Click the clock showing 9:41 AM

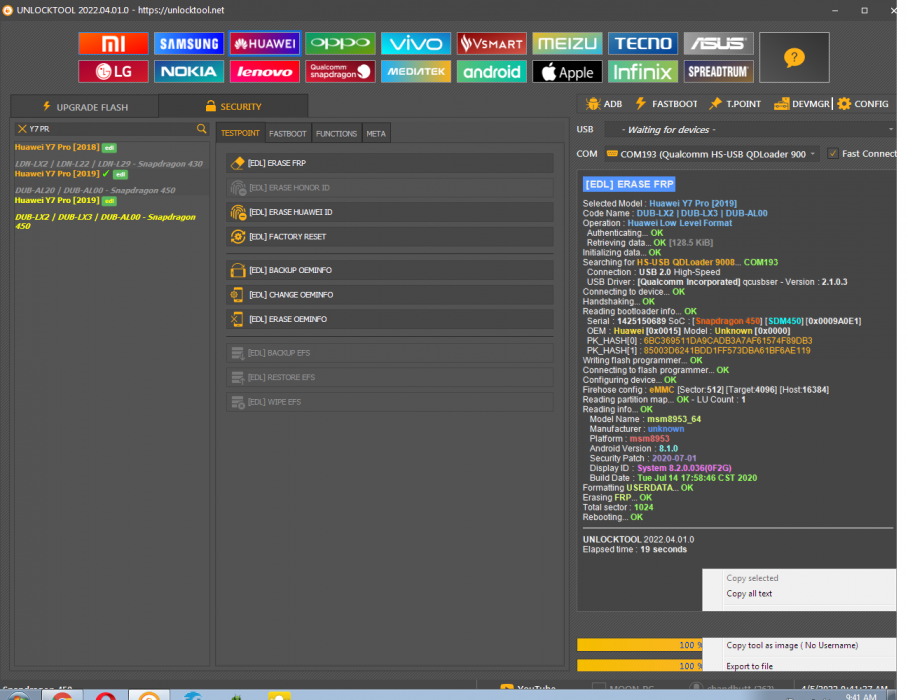(x=861, y=697)
